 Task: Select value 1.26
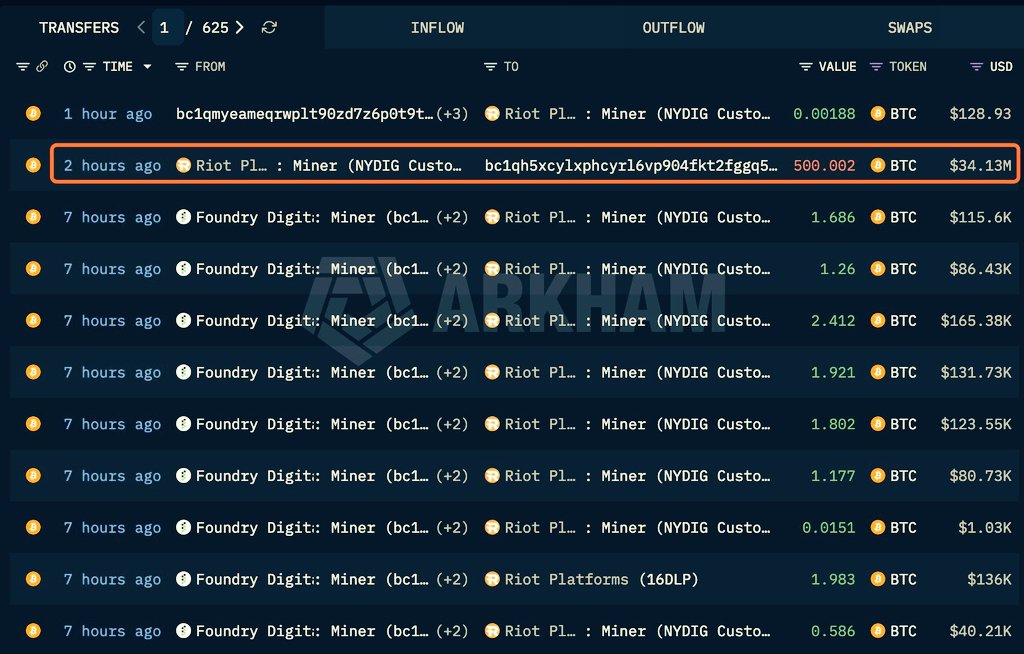click(x=837, y=269)
